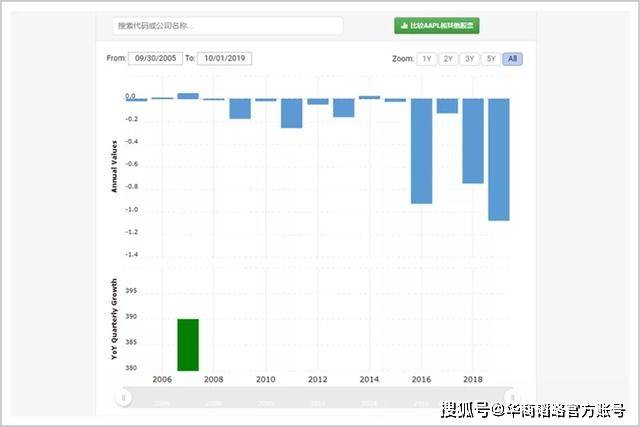Click the navigator track below the charts

pyautogui.click(x=318, y=400)
